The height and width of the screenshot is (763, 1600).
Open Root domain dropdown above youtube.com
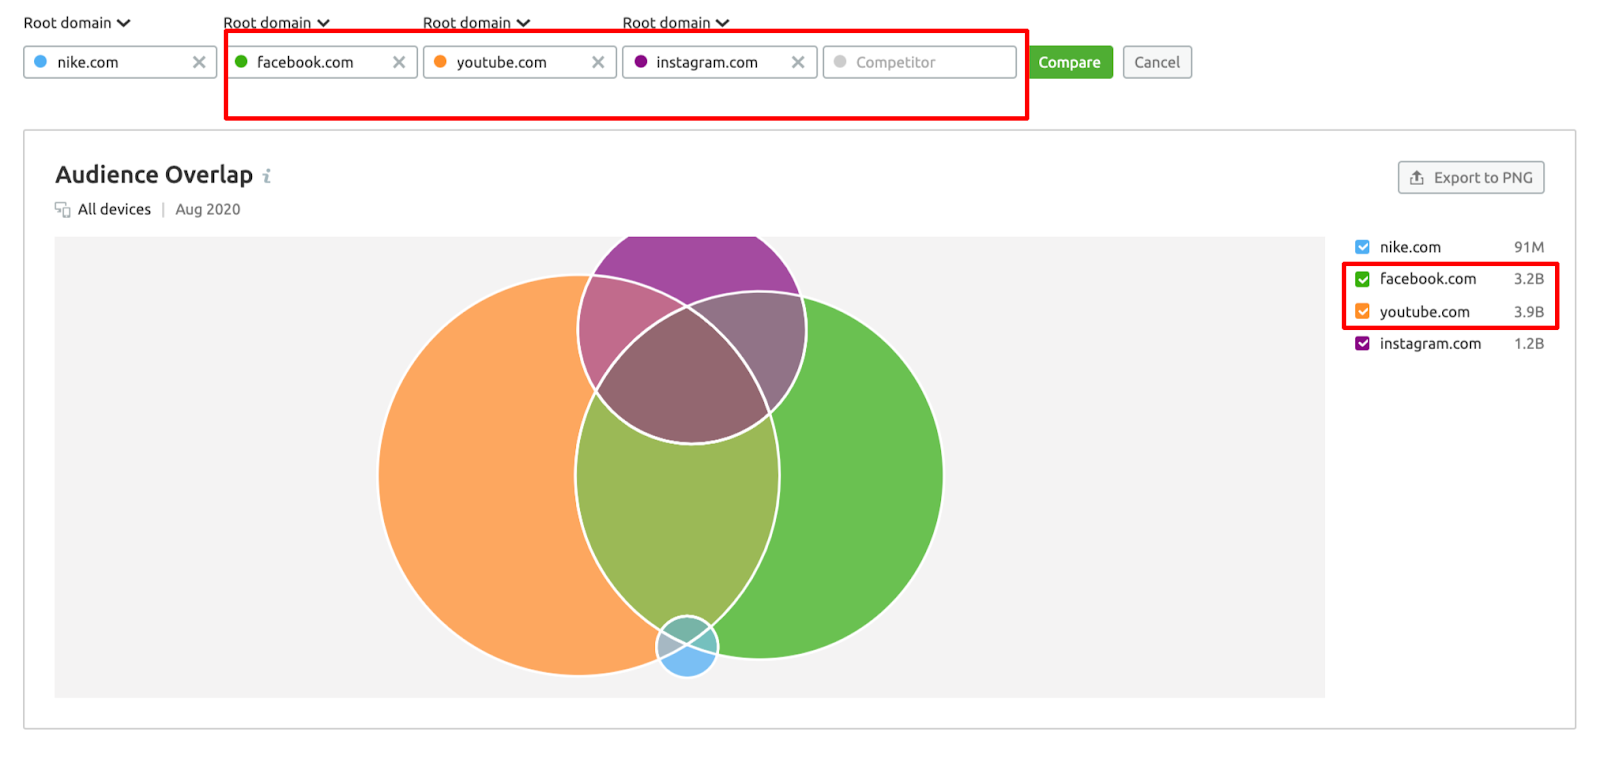pyautogui.click(x=476, y=22)
